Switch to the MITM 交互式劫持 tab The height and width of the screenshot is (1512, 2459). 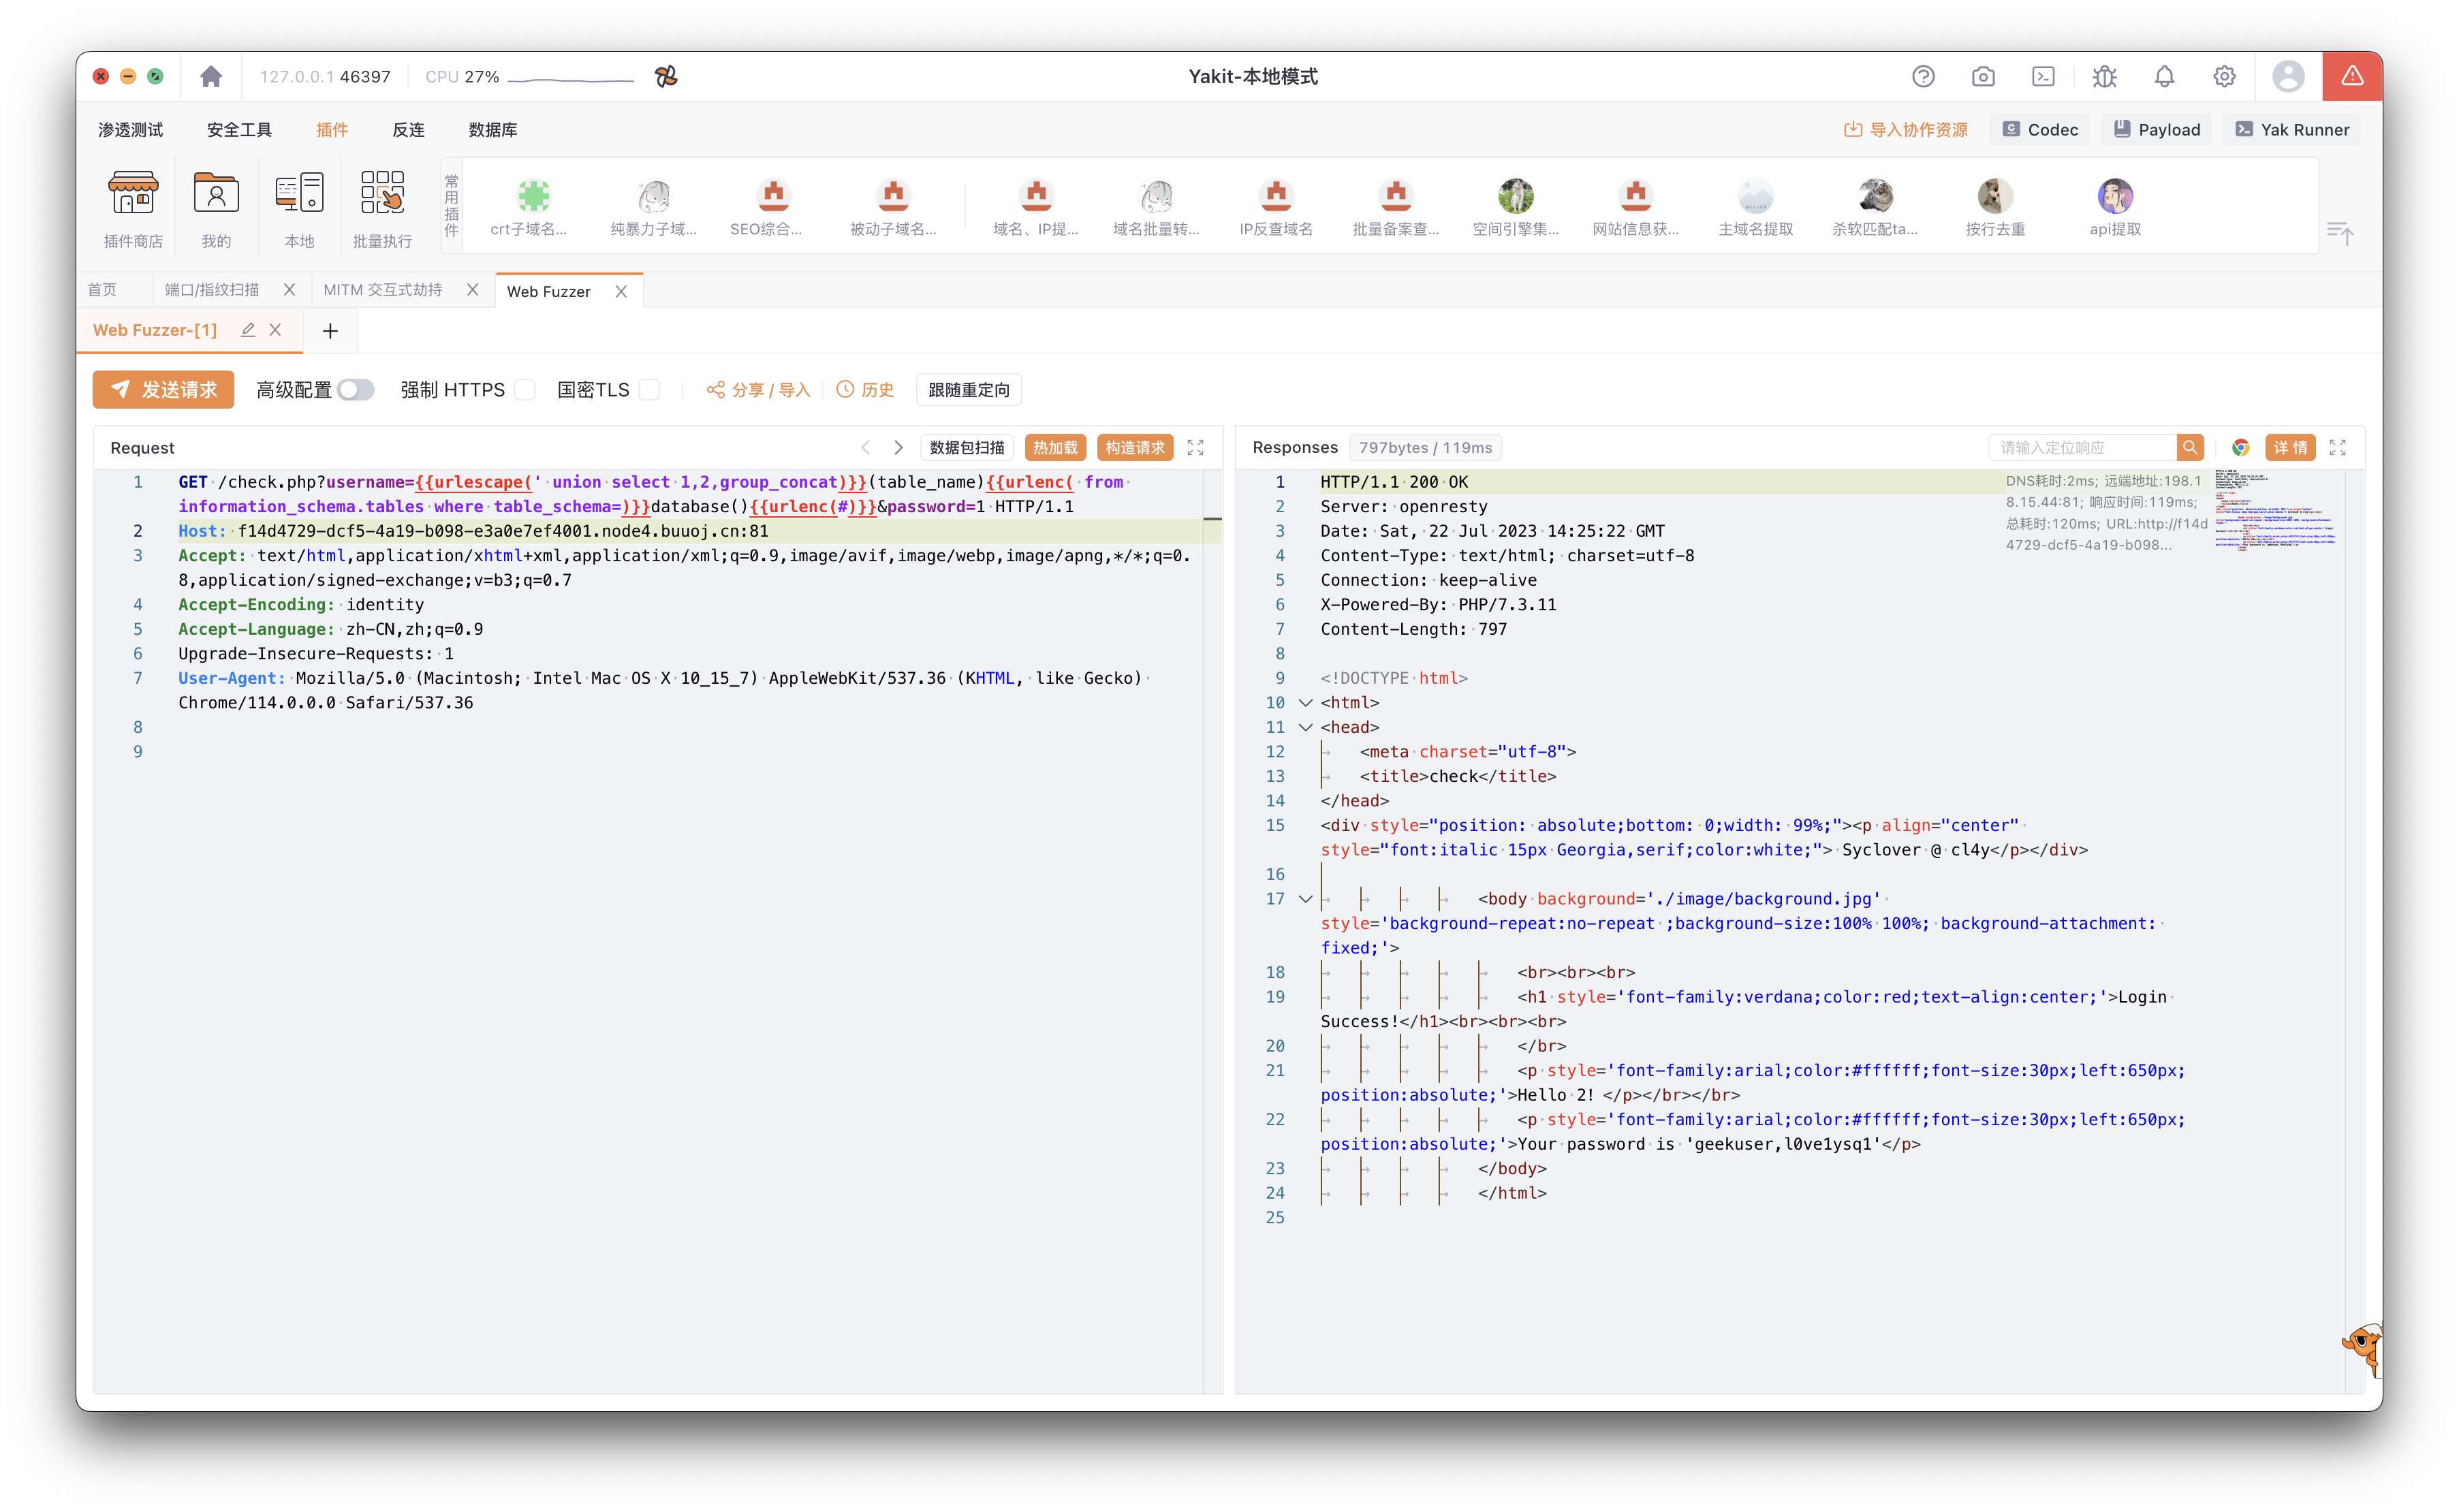(x=383, y=290)
